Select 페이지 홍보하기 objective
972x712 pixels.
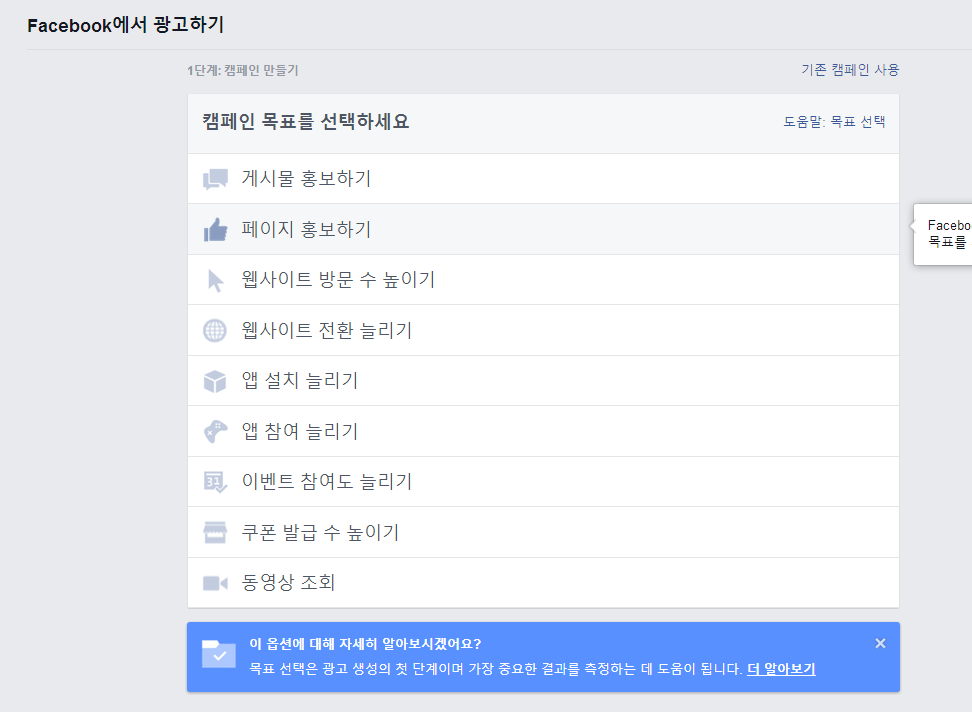click(543, 229)
